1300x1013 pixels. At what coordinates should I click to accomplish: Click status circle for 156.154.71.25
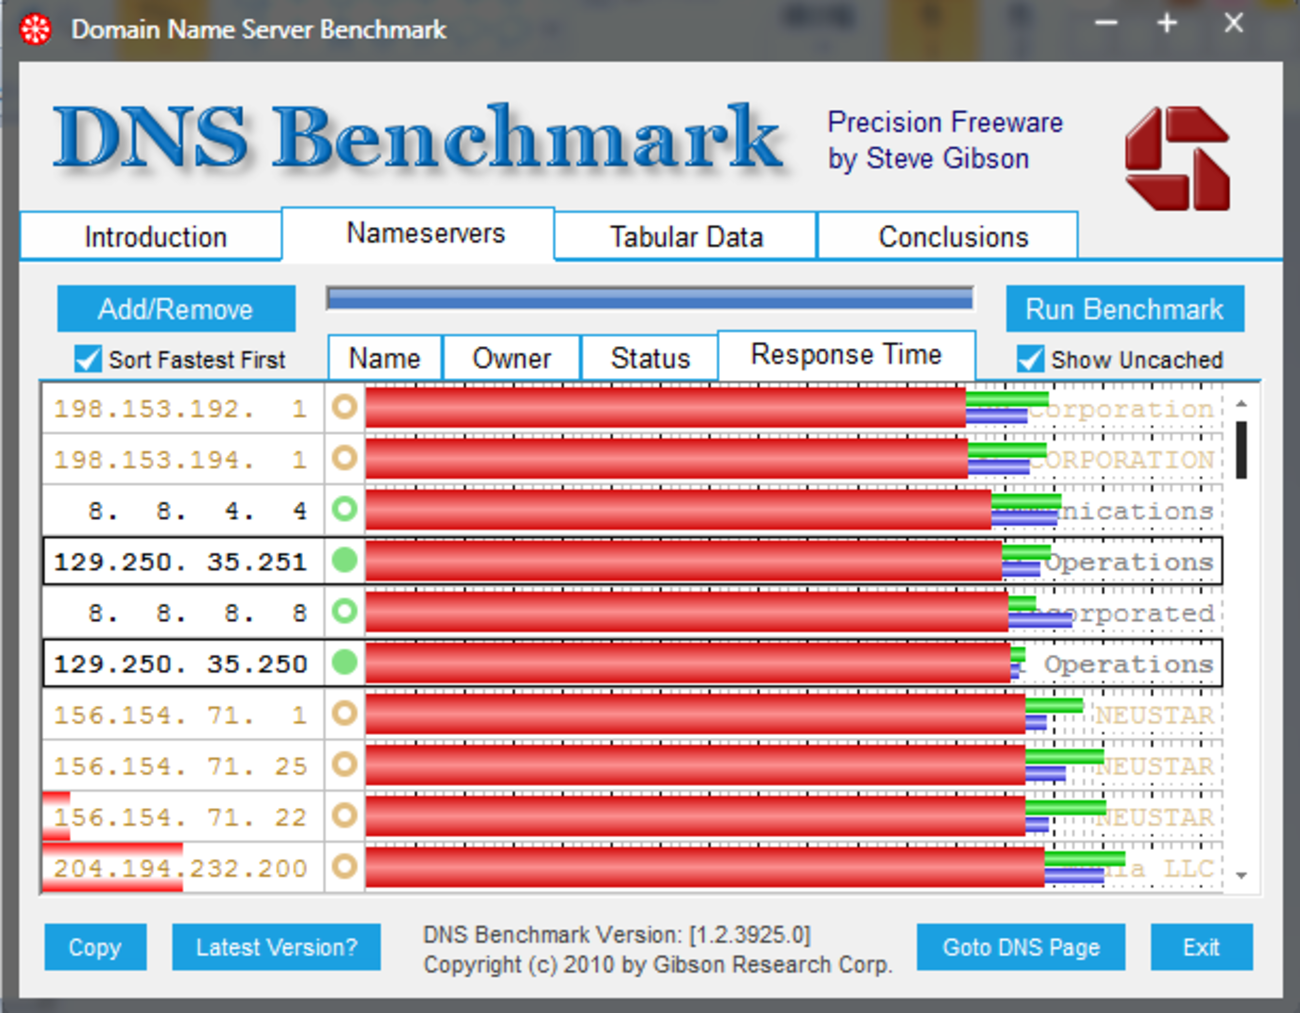coord(344,765)
